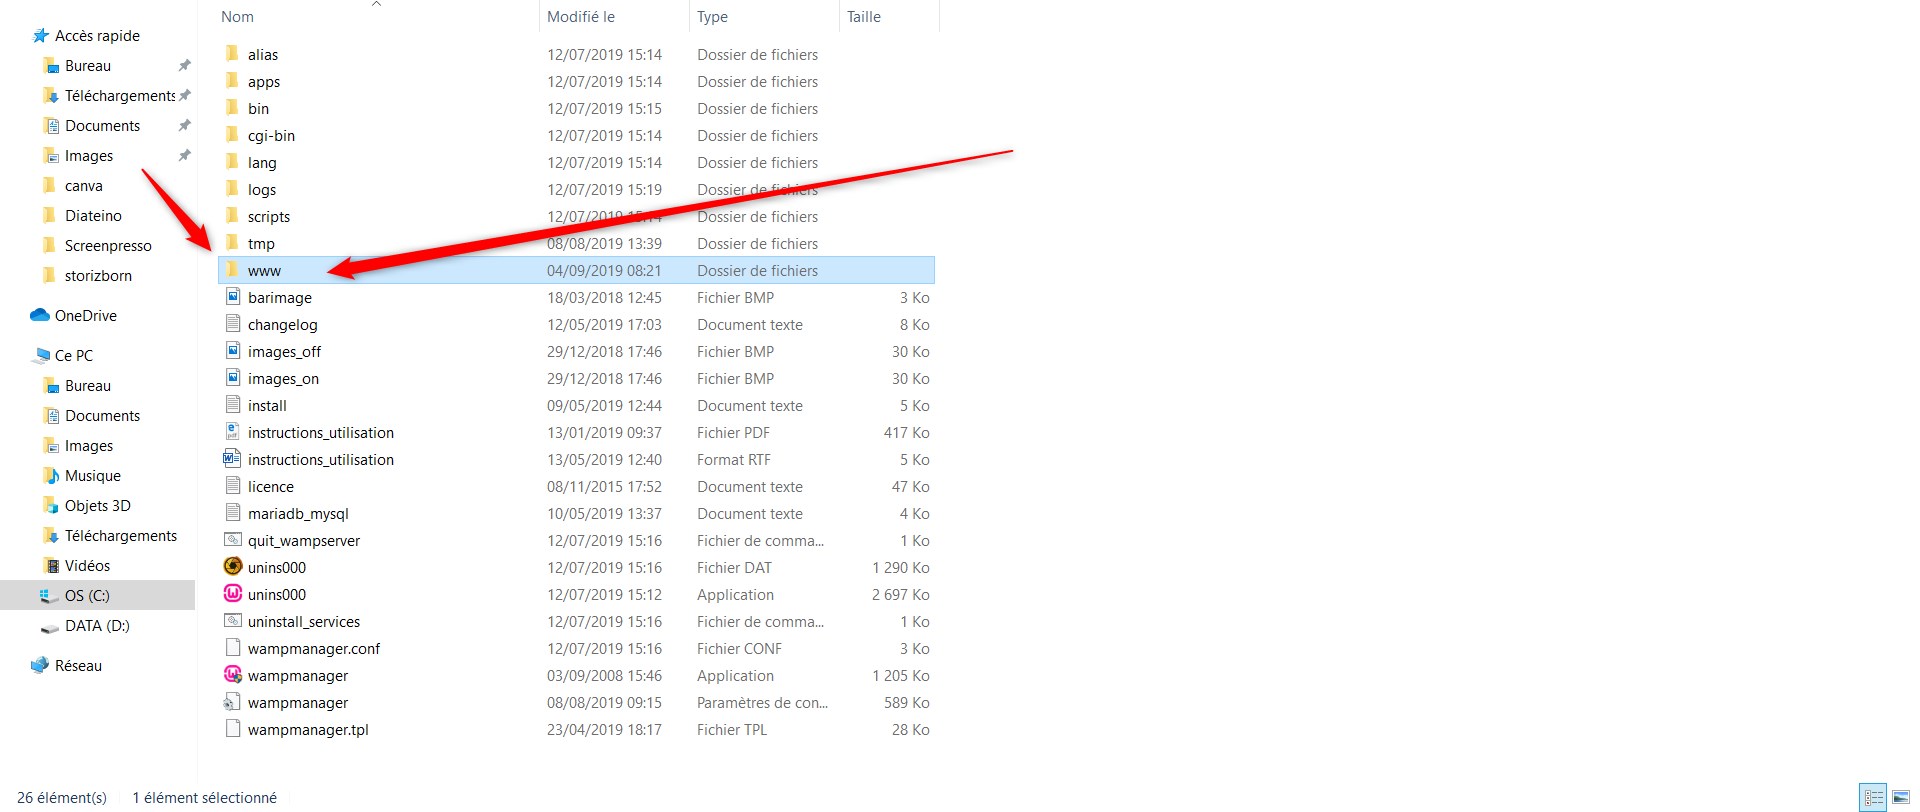Select the licence file name
This screenshot has height=812, width=1920.
click(x=271, y=486)
